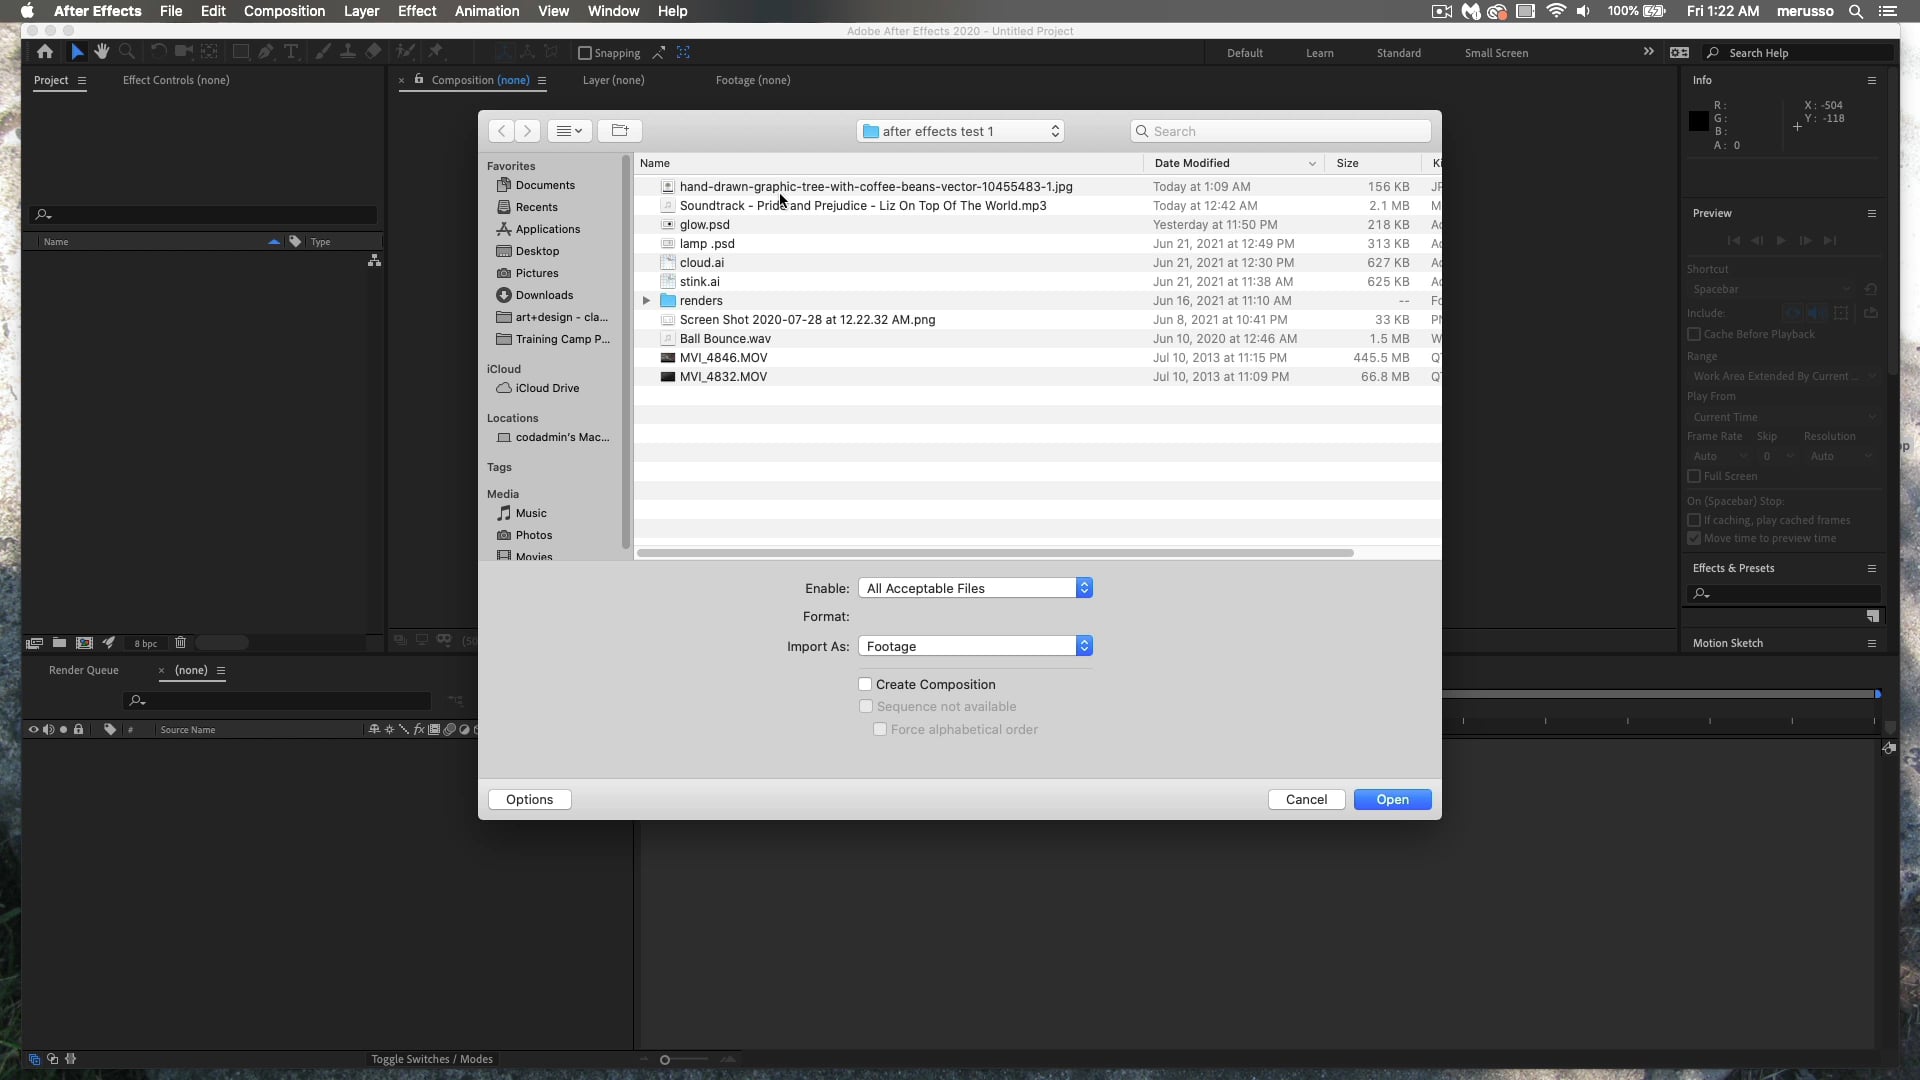Click the Search field in the file dialog
The height and width of the screenshot is (1080, 1920).
1280,131
